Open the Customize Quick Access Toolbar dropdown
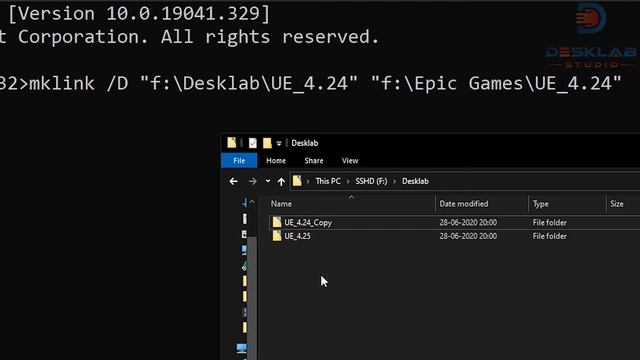Viewport: 640px width, 360px height. (279, 143)
